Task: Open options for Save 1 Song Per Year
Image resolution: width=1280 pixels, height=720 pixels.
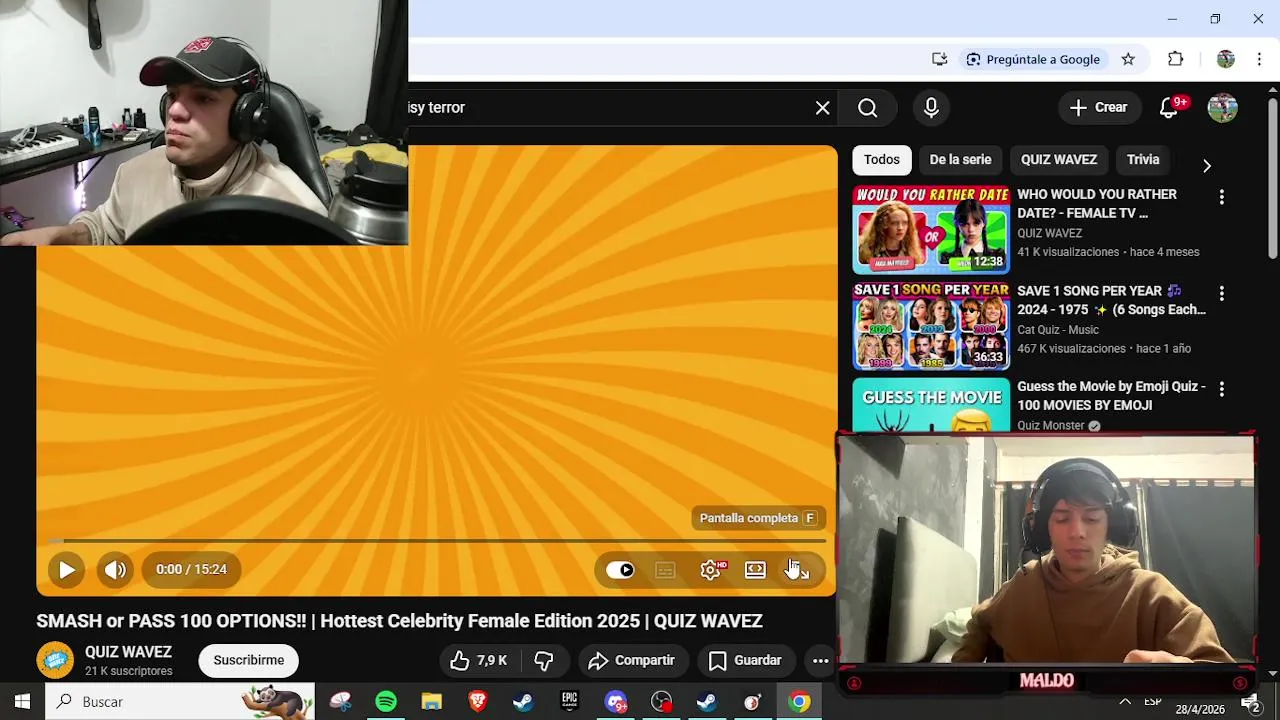Action: [x=1221, y=293]
